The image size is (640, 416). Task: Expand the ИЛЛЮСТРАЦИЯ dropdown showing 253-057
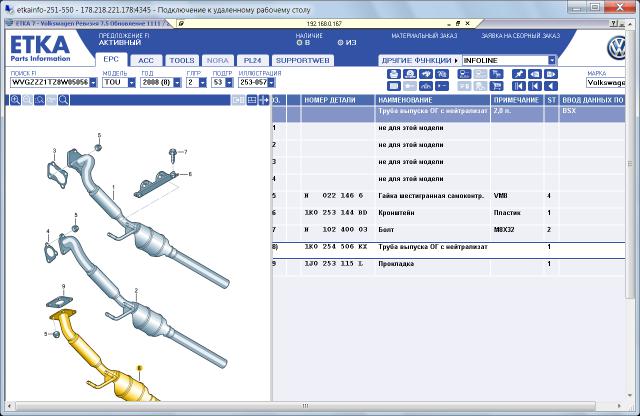[x=271, y=82]
